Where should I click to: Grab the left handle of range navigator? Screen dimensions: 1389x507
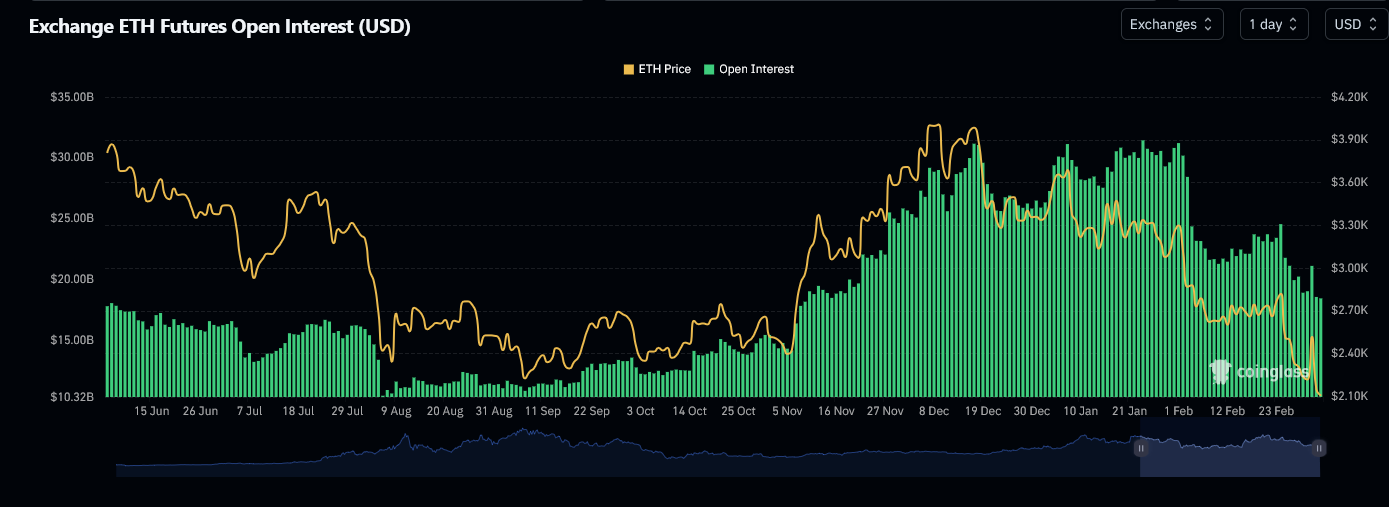(1140, 449)
